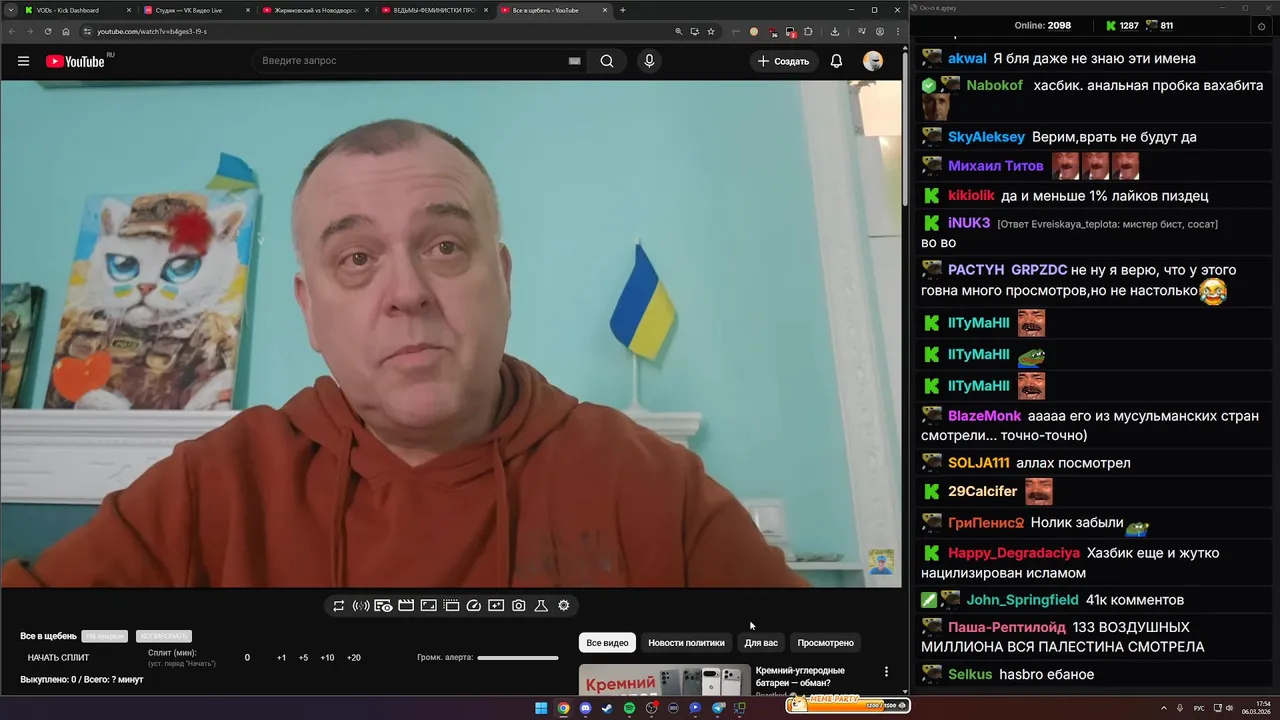Go to YouTube home via logo
1280x720 pixels.
75,61
